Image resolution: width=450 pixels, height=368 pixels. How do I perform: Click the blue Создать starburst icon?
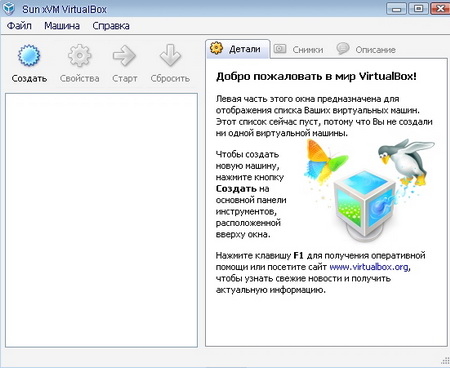[29, 55]
